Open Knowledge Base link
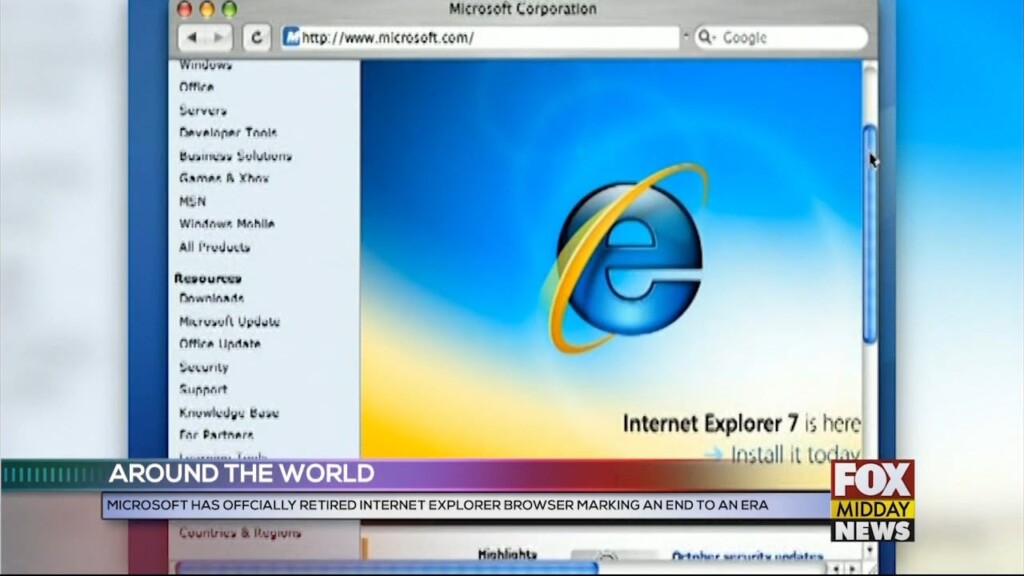The width and height of the screenshot is (1024, 576). tap(229, 413)
